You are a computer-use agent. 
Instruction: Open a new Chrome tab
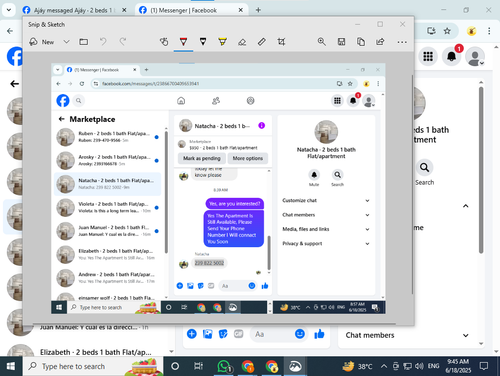pyautogui.click(x=258, y=10)
